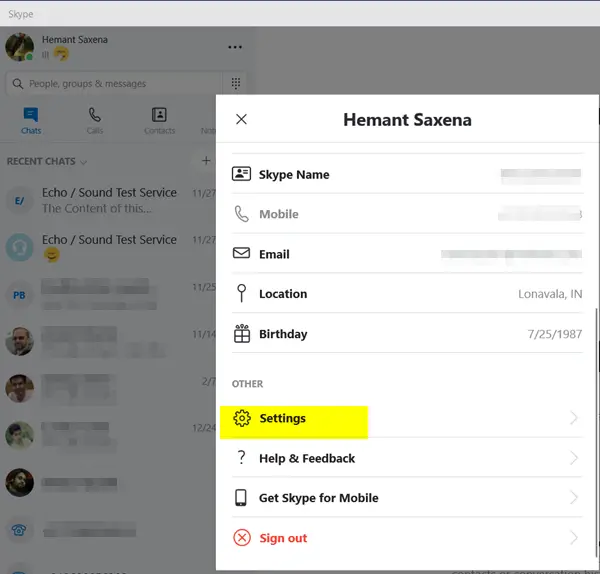Expand the Sign out row chevron
This screenshot has width=600, height=574.
(574, 538)
